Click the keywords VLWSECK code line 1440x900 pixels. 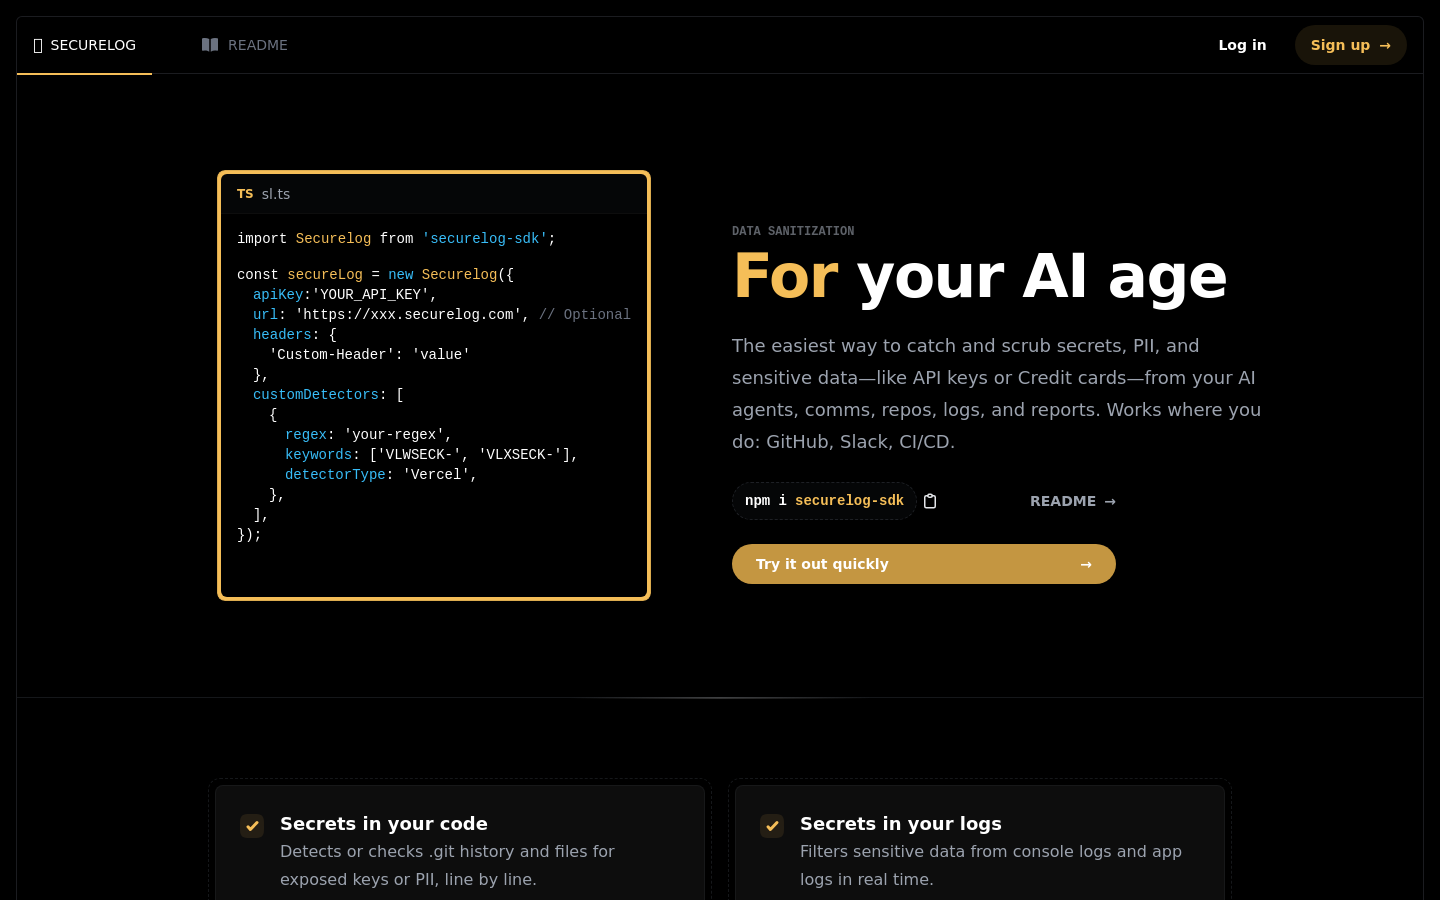[432, 455]
